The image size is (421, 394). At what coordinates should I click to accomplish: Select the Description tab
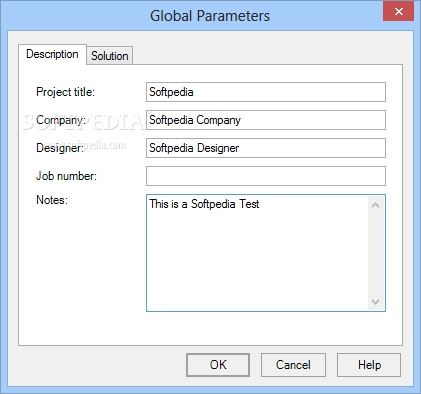pos(52,54)
